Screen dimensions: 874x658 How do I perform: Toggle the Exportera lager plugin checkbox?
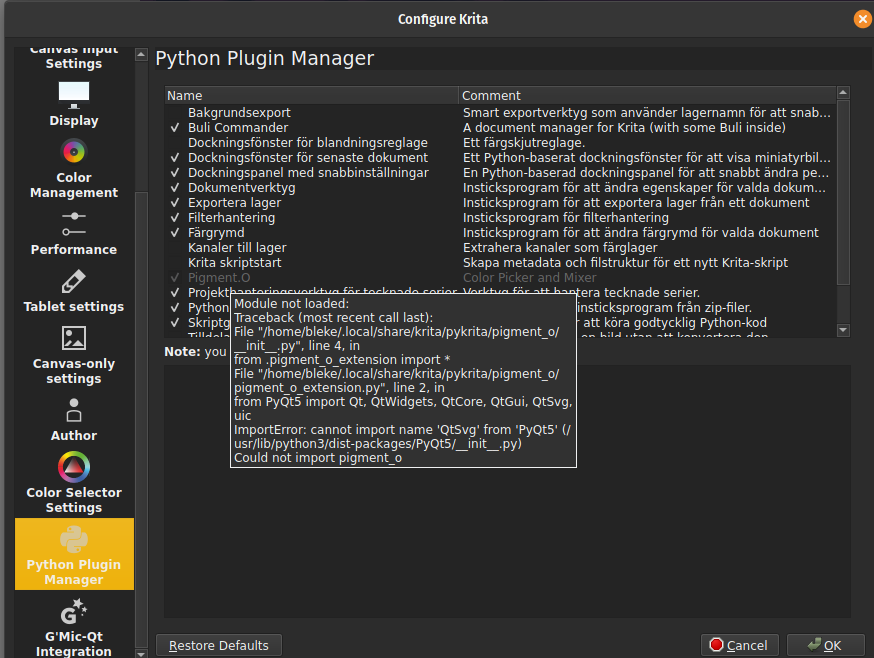click(x=175, y=203)
